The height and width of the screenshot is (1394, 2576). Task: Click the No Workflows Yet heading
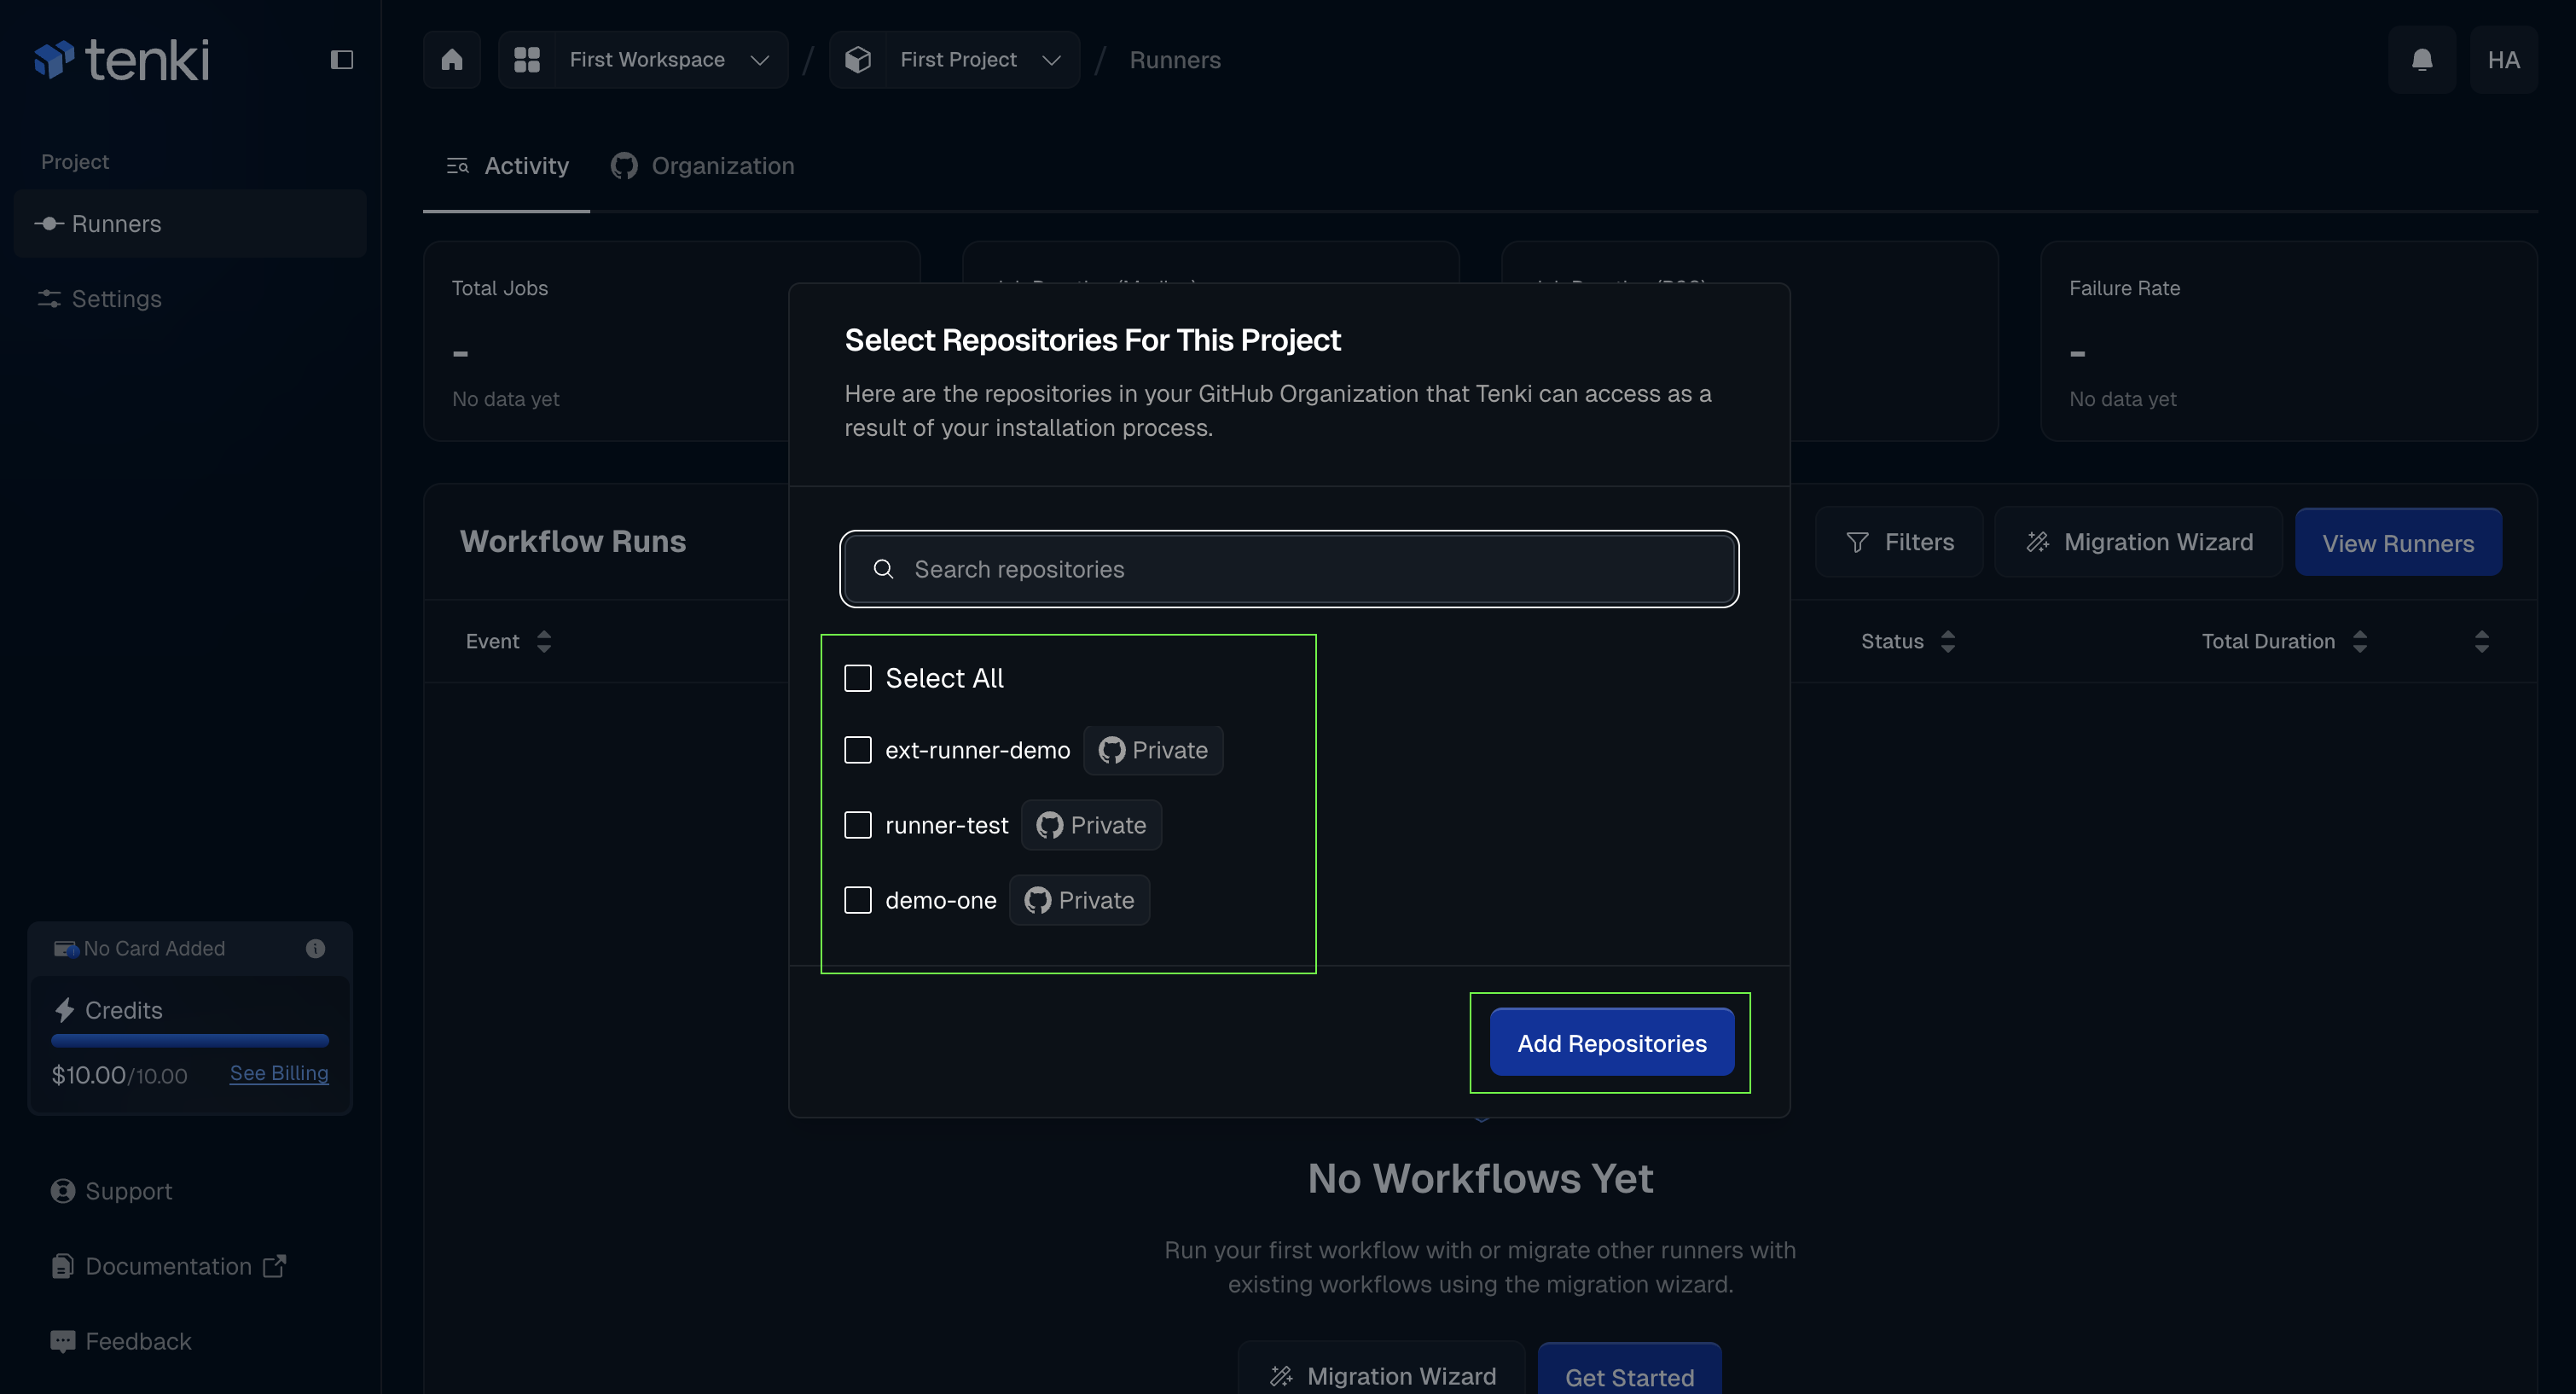click(1480, 1178)
